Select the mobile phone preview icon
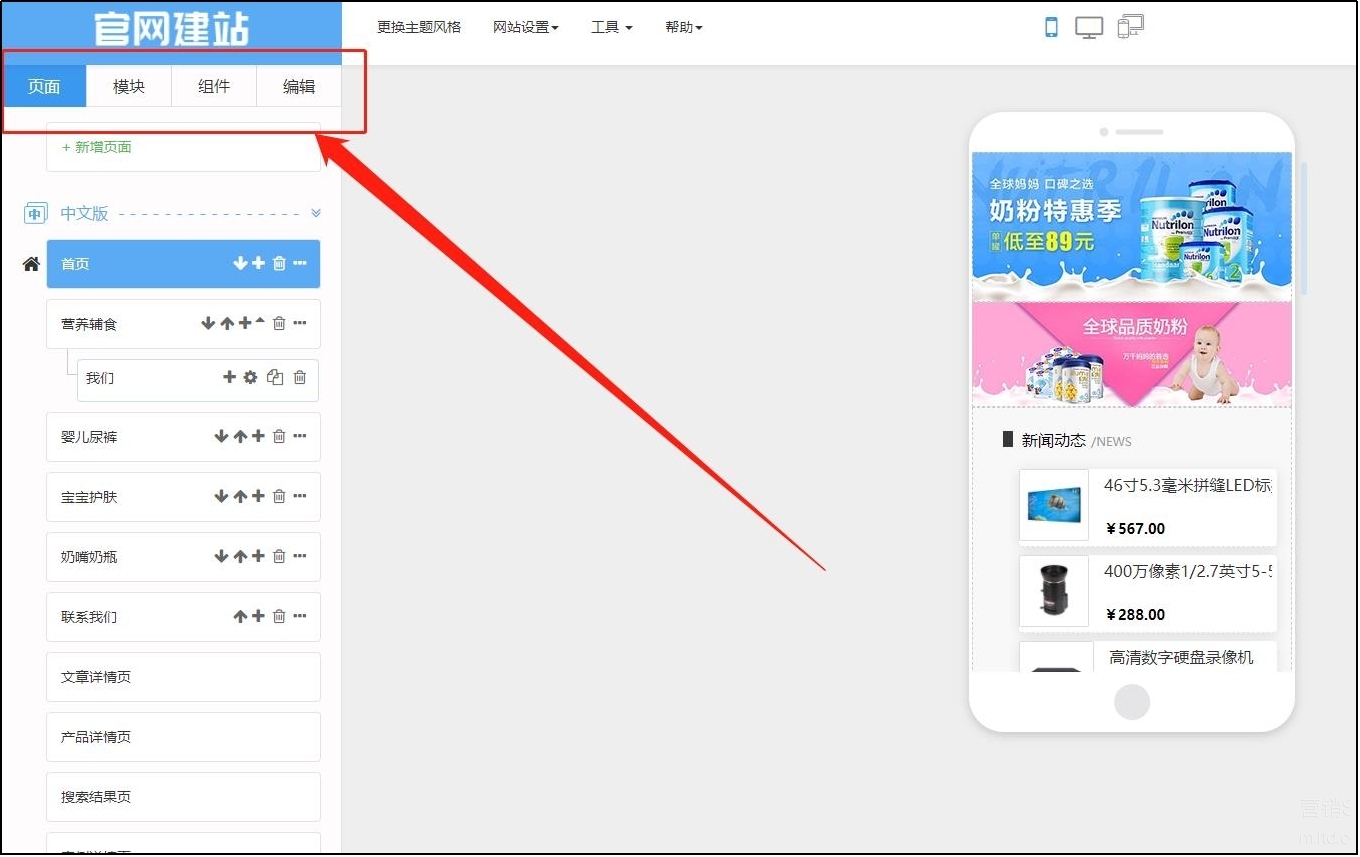The image size is (1360, 857). pos(1051,28)
